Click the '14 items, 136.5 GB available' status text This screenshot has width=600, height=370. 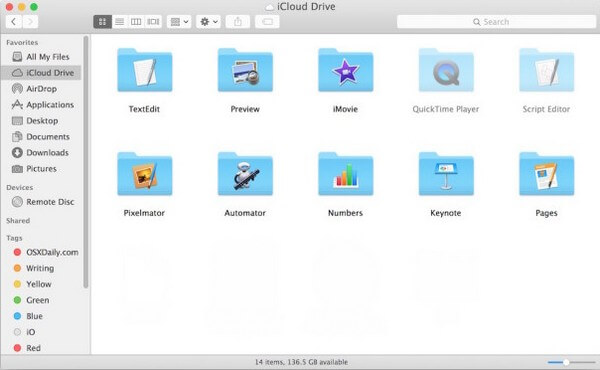302,362
